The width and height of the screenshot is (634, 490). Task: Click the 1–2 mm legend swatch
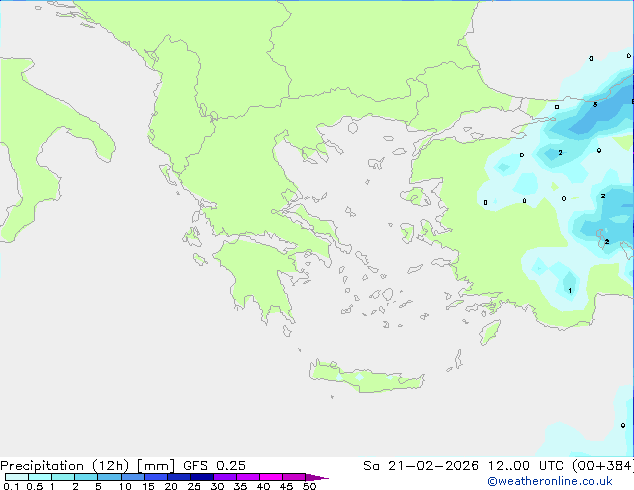pyautogui.click(x=63, y=477)
